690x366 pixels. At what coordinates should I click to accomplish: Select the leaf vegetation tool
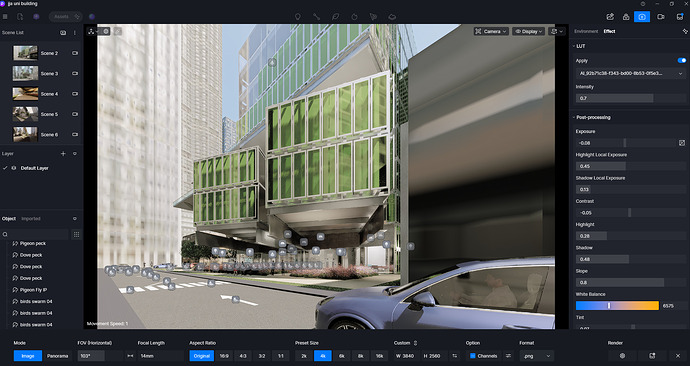click(x=335, y=17)
